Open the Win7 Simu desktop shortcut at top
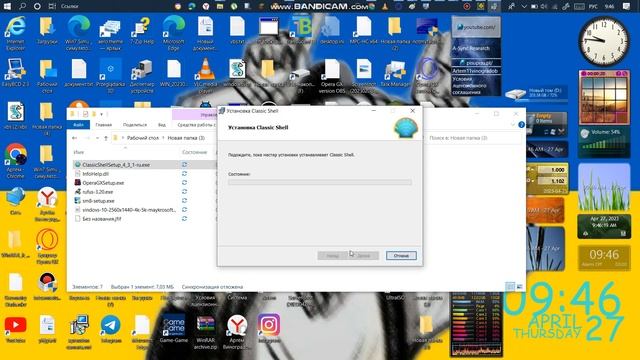This screenshot has width=640, height=360. (x=78, y=33)
